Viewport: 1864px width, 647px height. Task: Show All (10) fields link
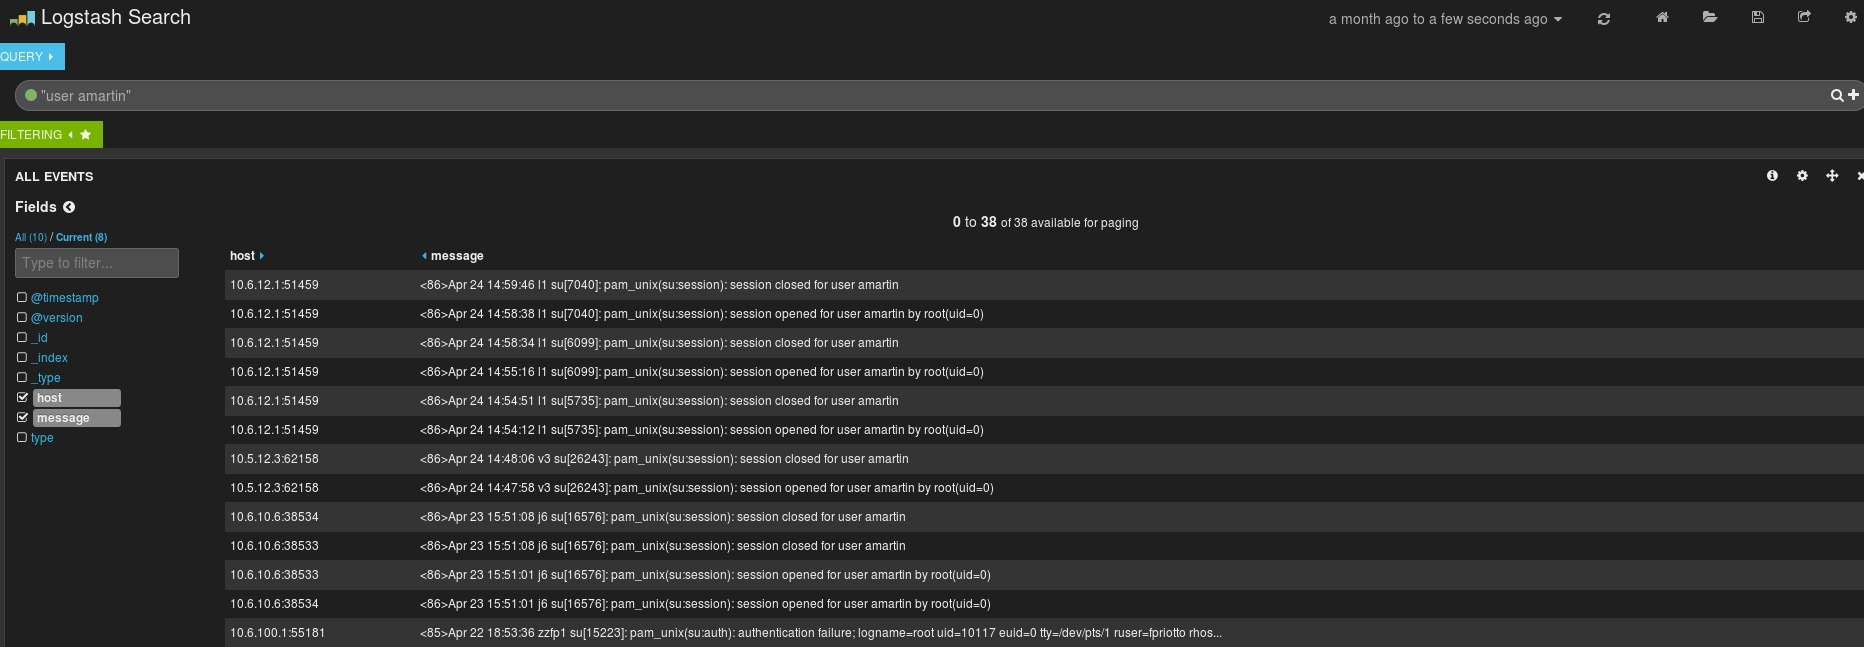point(30,237)
